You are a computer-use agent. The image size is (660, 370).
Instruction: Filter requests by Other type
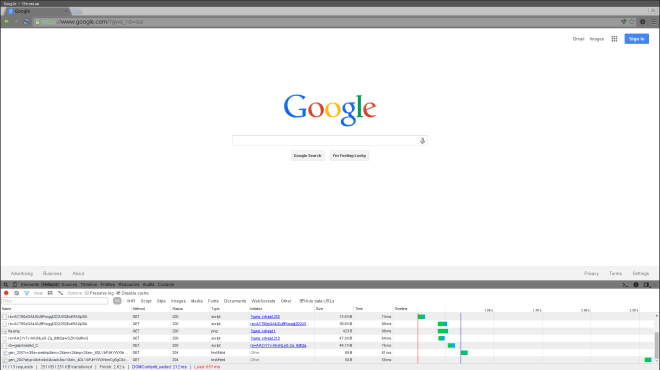(x=286, y=301)
